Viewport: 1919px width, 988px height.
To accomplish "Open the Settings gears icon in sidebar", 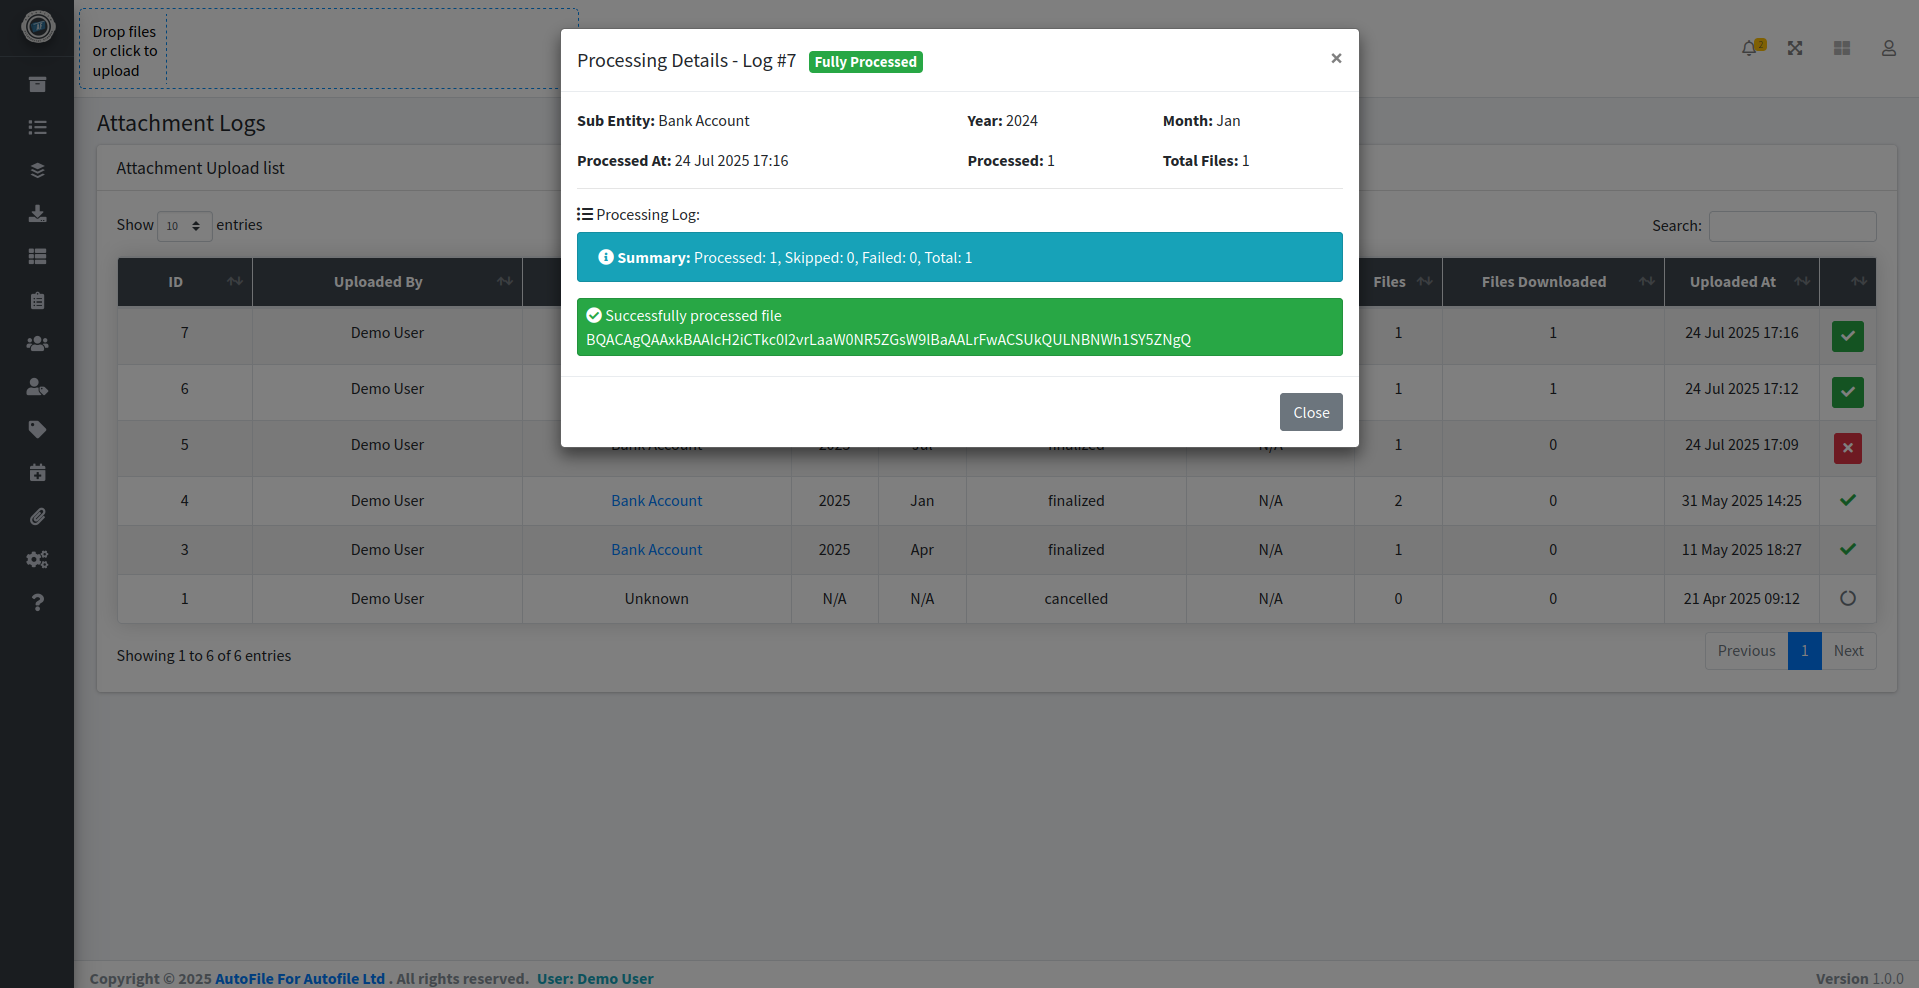I will pyautogui.click(x=37, y=559).
